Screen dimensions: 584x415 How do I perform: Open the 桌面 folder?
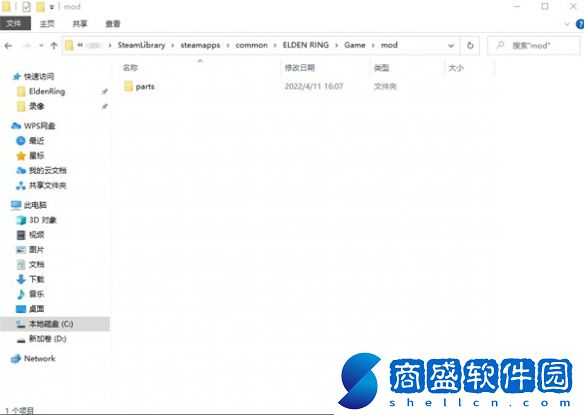(36, 309)
